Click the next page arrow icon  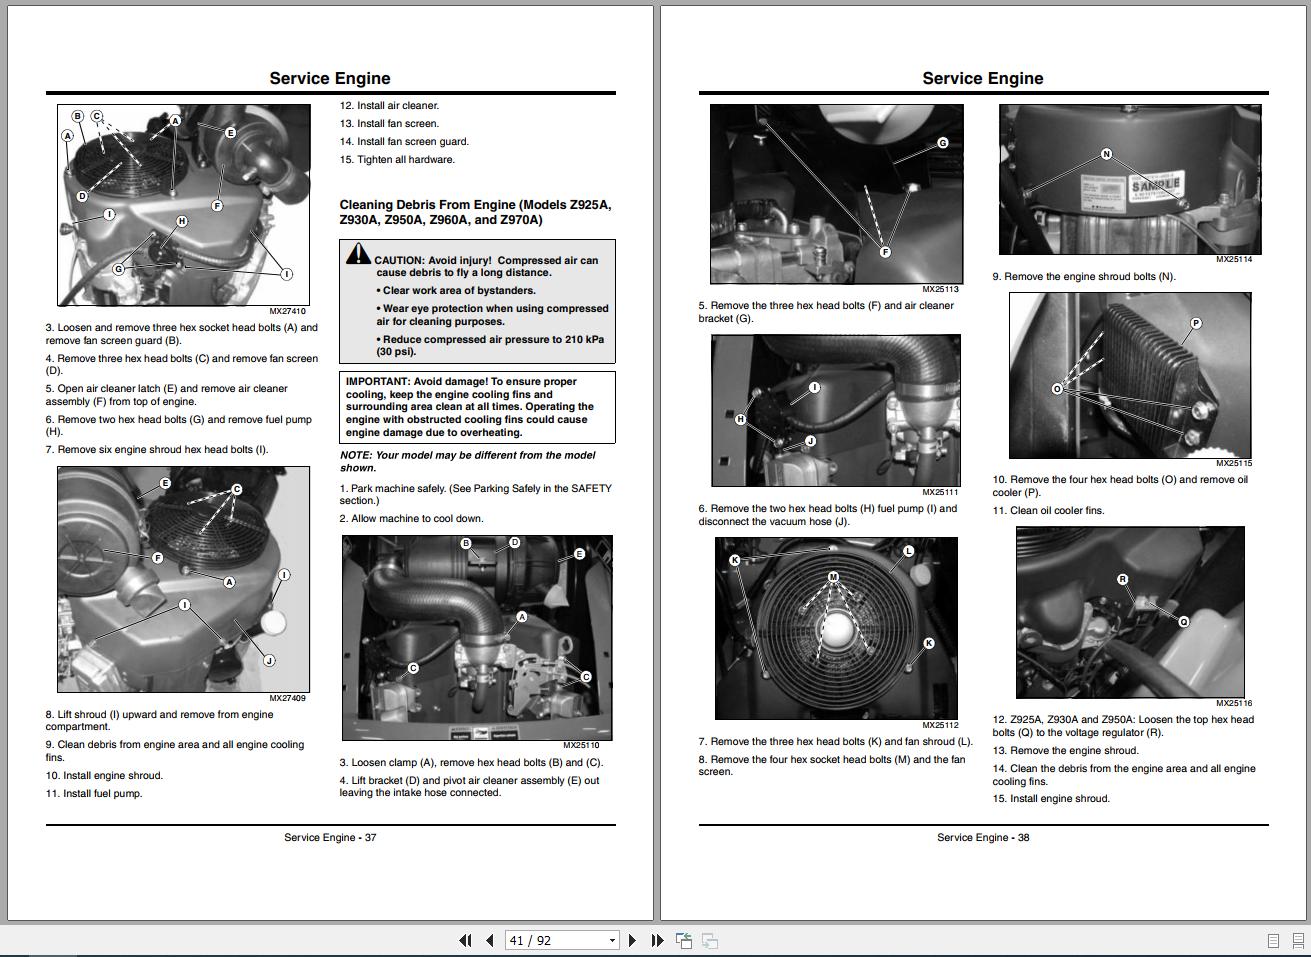[x=632, y=940]
